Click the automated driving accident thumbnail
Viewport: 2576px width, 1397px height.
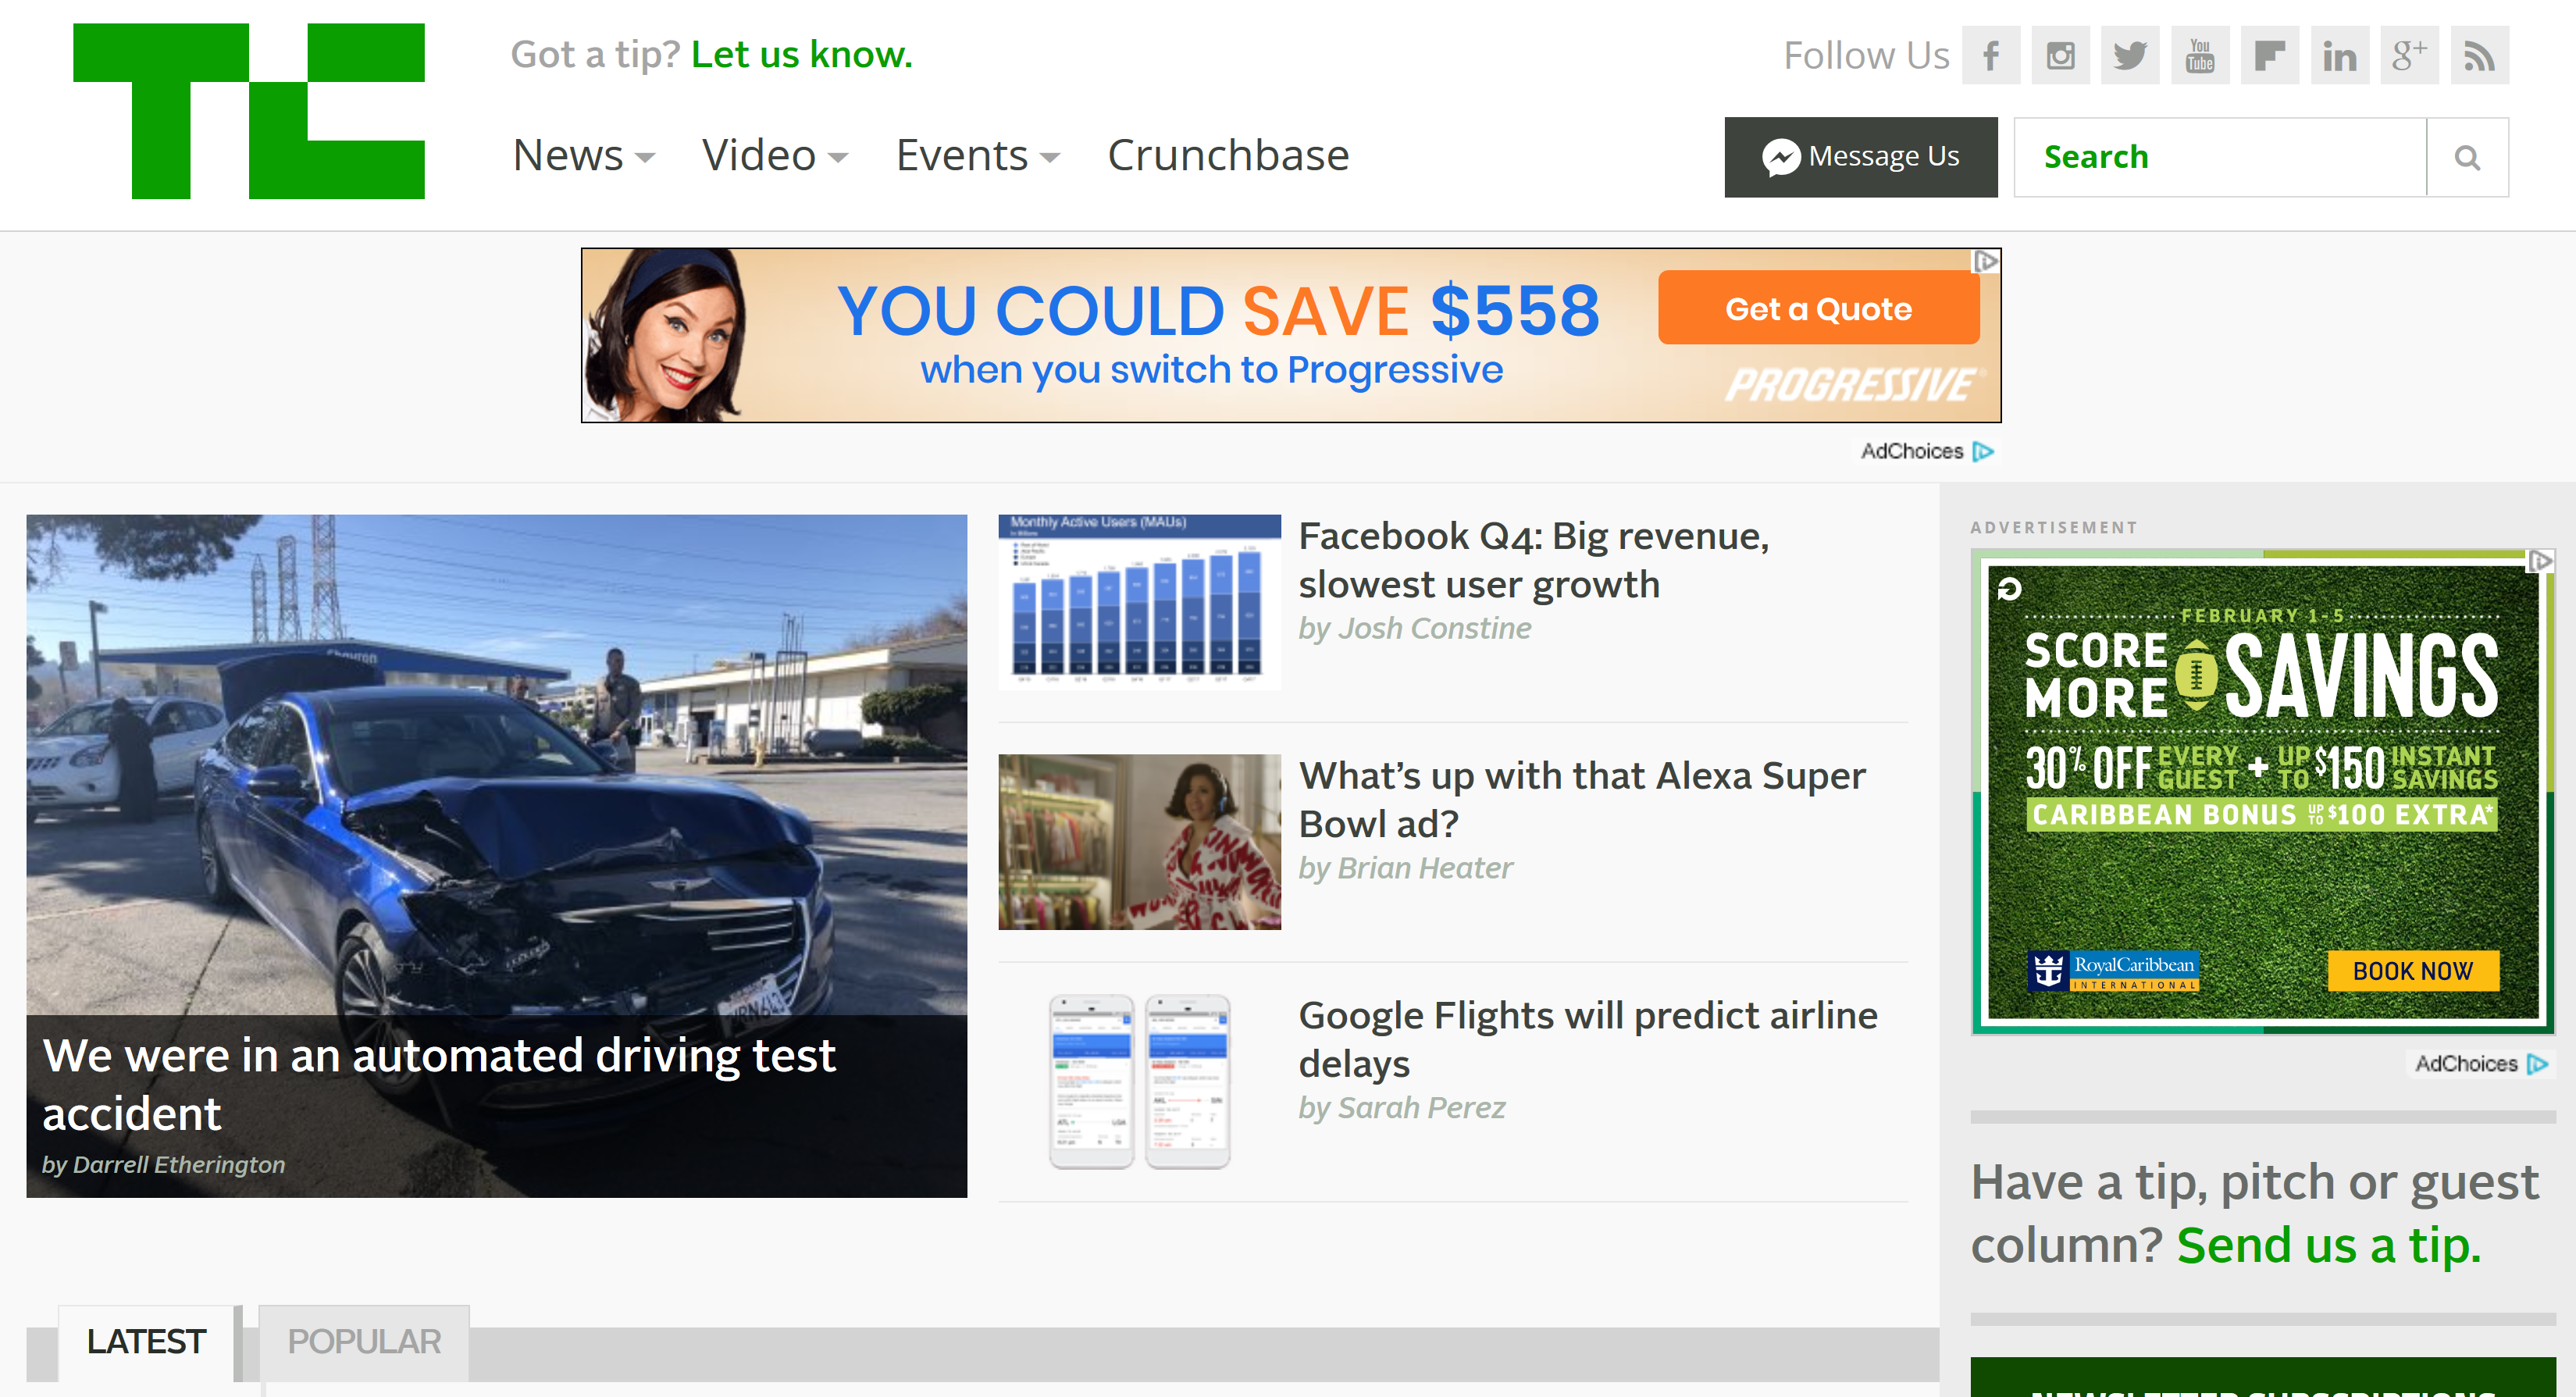click(497, 855)
